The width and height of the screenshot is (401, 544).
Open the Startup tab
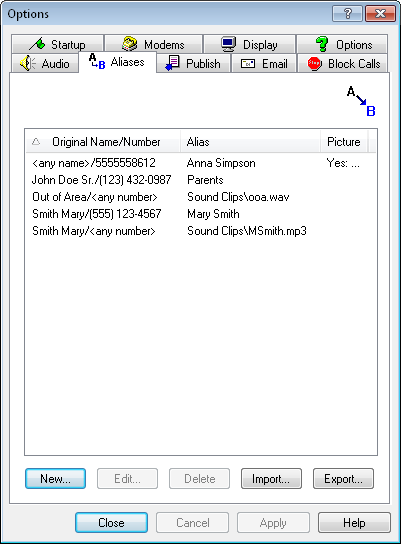point(58,44)
